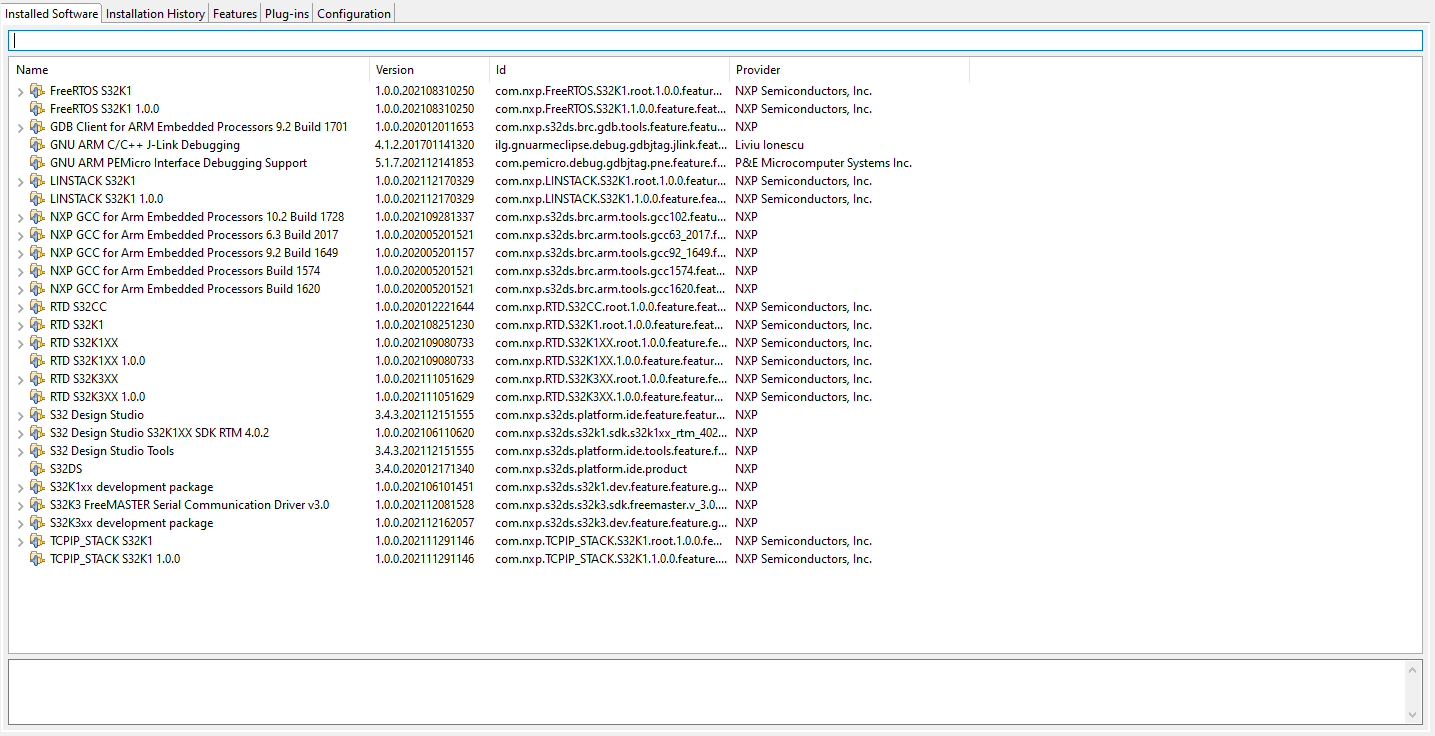Switch to the Installation History tab

(155, 13)
